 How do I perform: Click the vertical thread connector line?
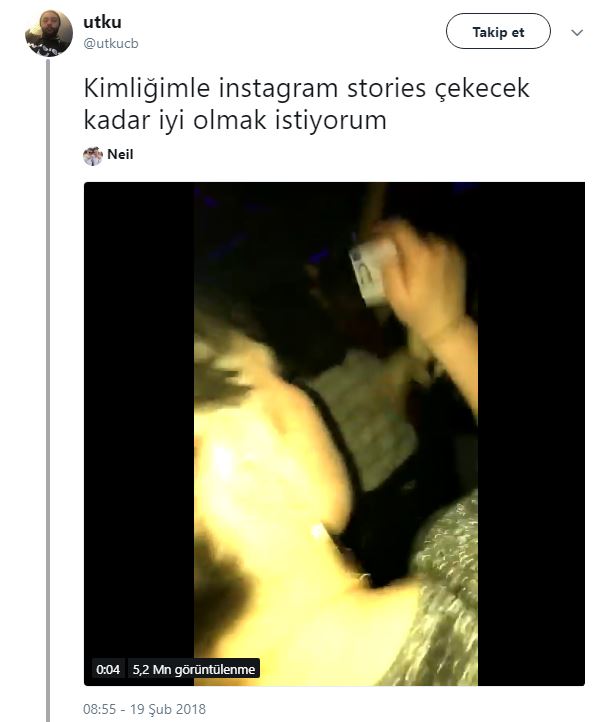[x=47, y=389]
